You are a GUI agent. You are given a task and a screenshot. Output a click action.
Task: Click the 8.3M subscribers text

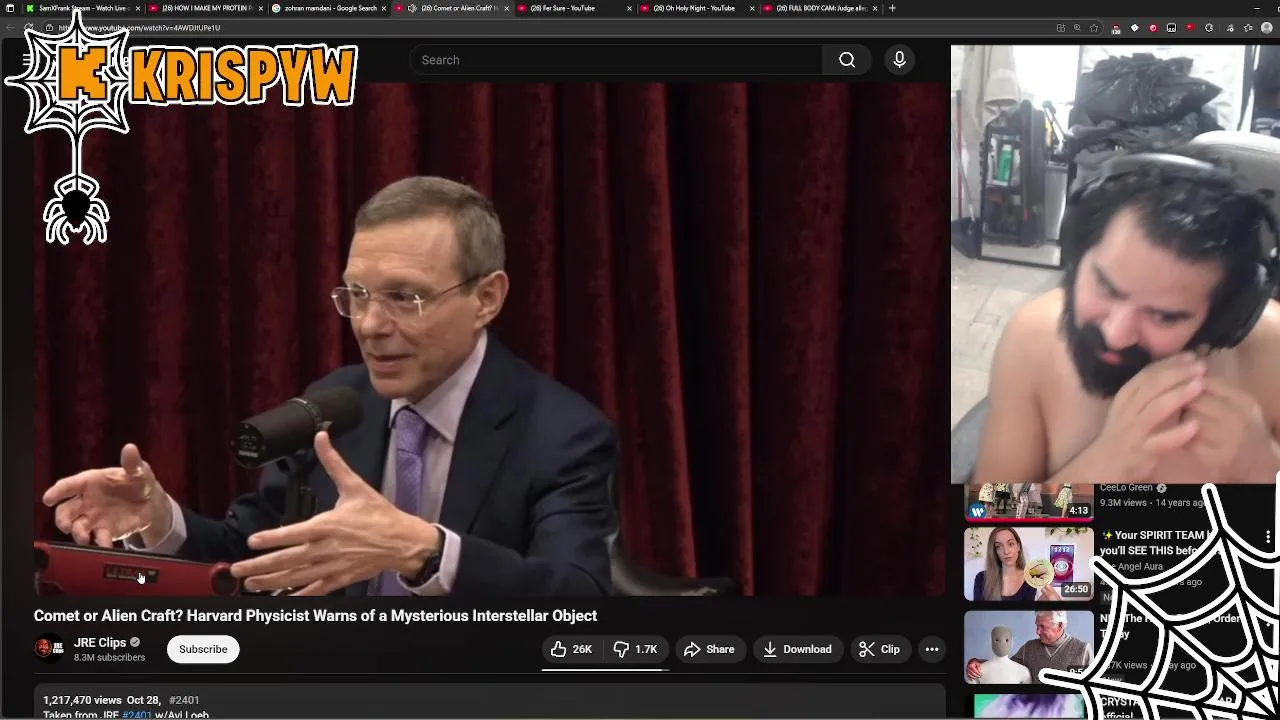tap(109, 658)
